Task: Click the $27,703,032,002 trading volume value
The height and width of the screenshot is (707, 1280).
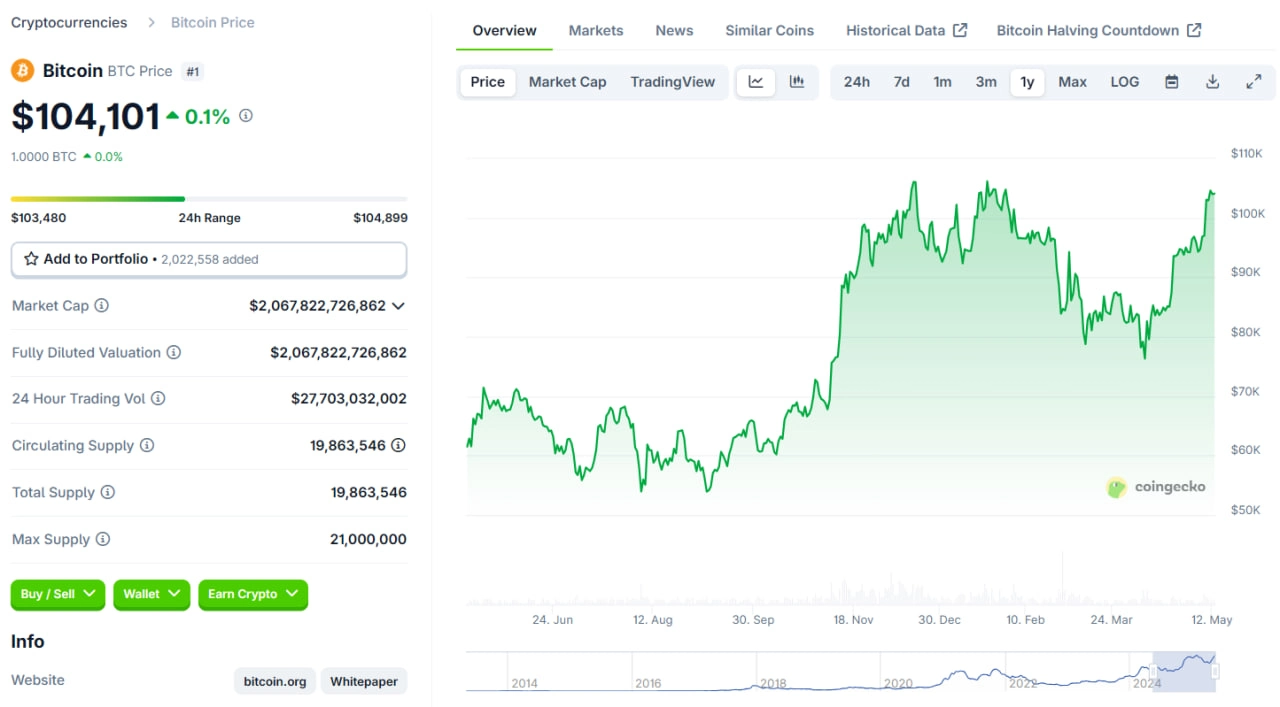Action: click(349, 399)
